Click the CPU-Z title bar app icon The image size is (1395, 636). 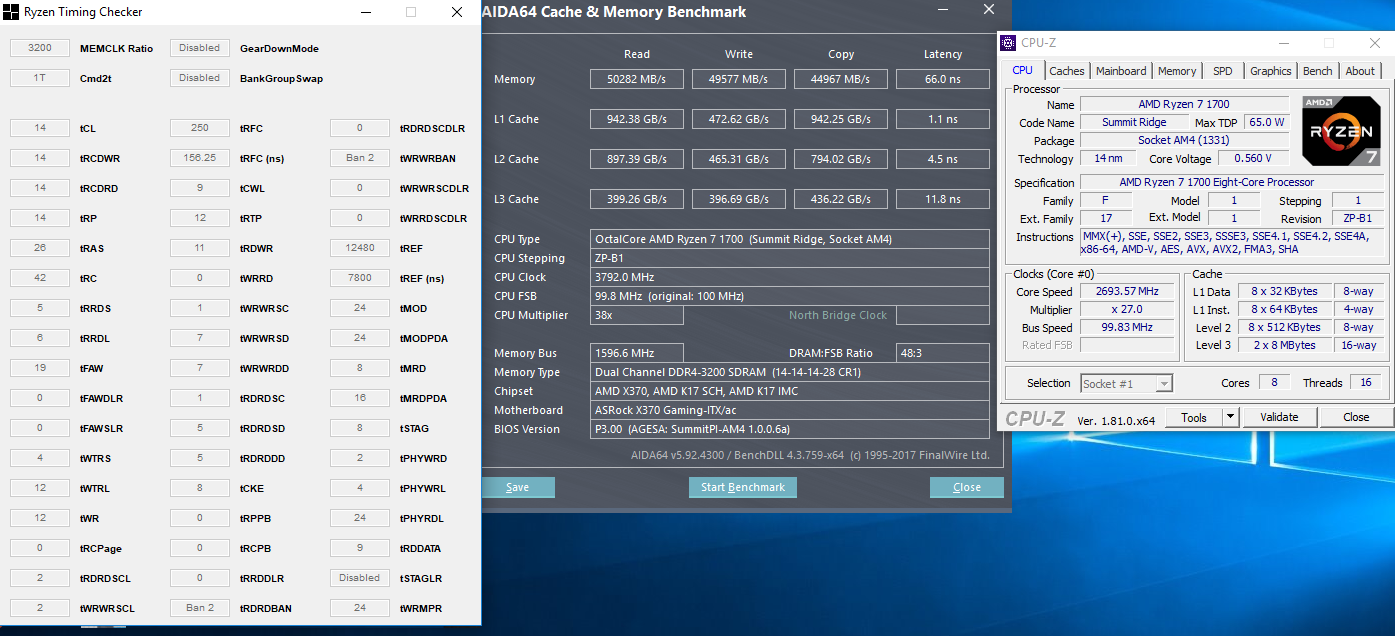1009,43
